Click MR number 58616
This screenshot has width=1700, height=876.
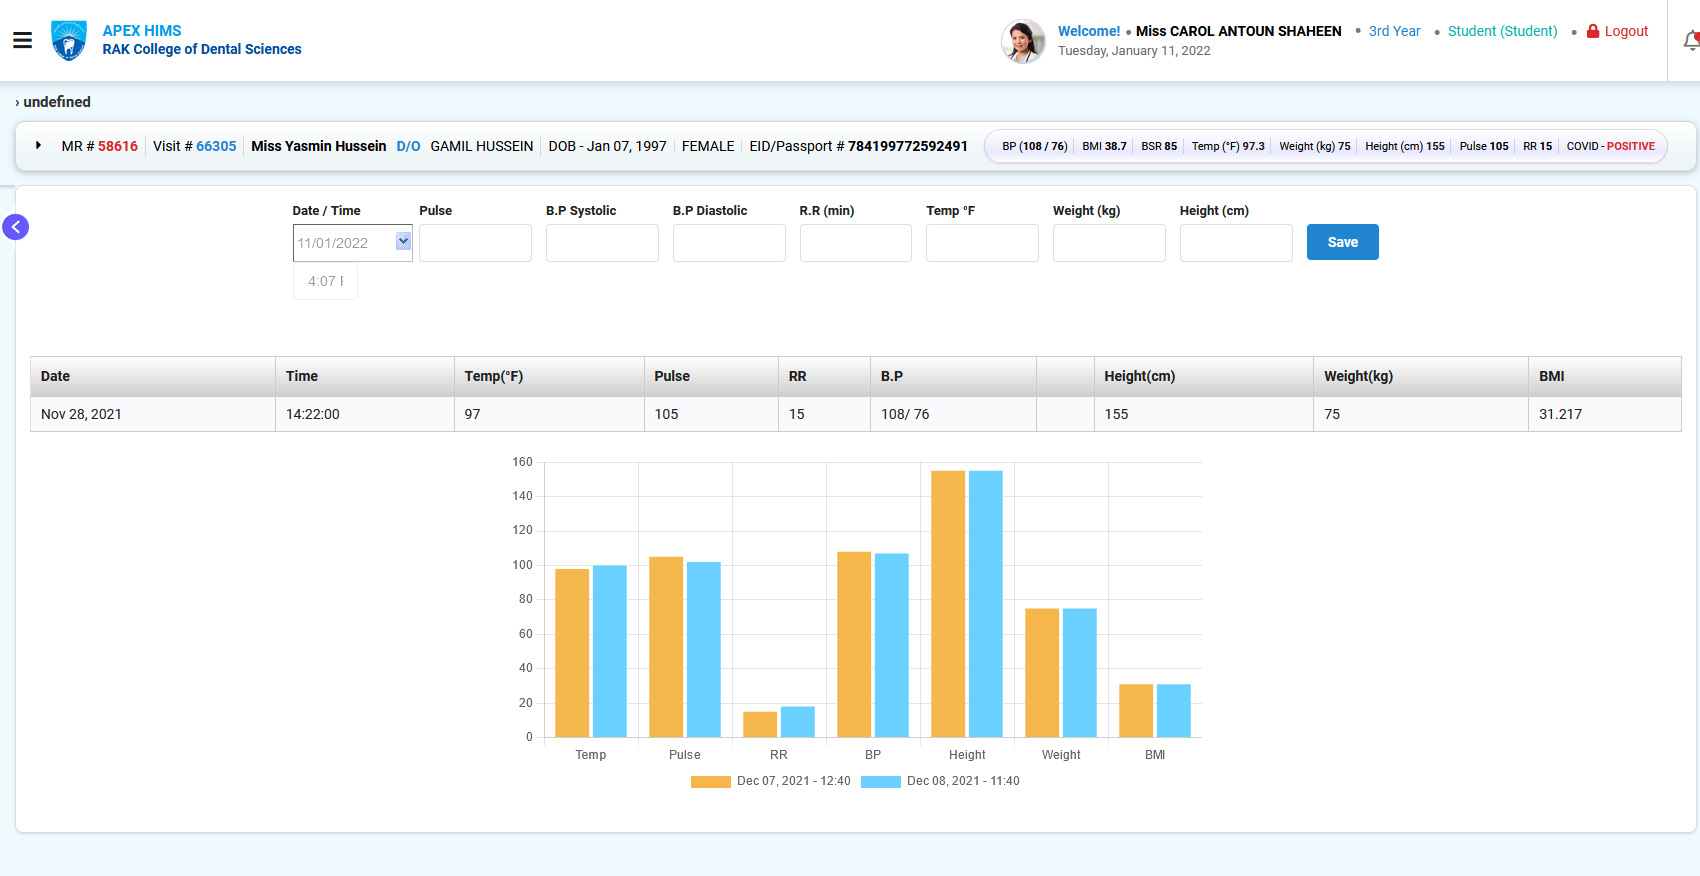click(x=118, y=146)
